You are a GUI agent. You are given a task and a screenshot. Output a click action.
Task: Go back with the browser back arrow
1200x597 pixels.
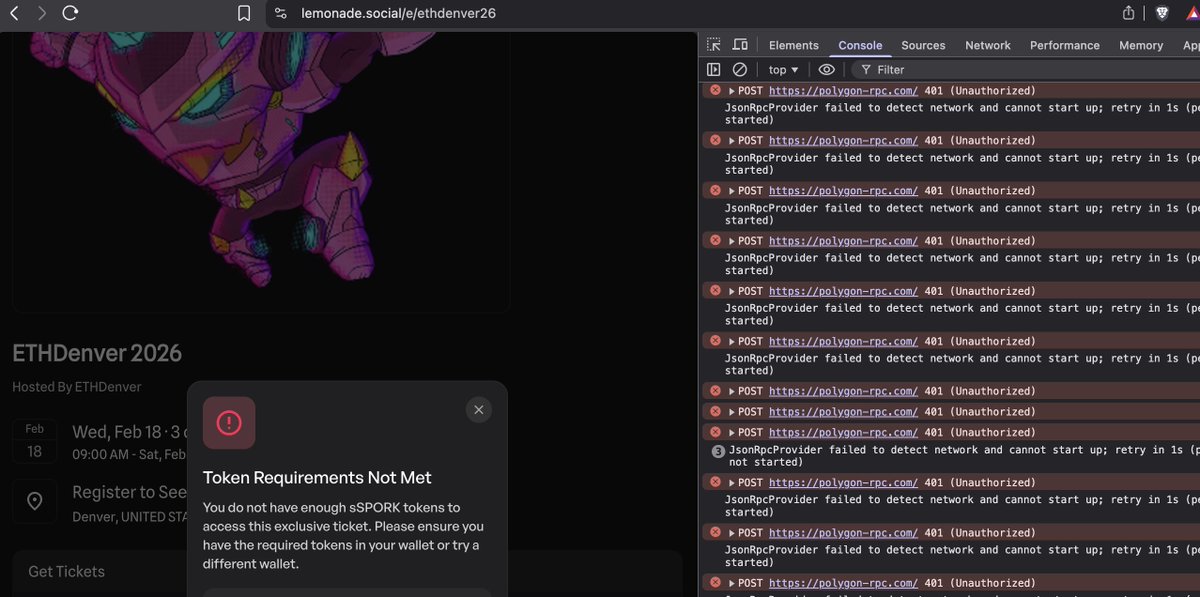point(14,13)
